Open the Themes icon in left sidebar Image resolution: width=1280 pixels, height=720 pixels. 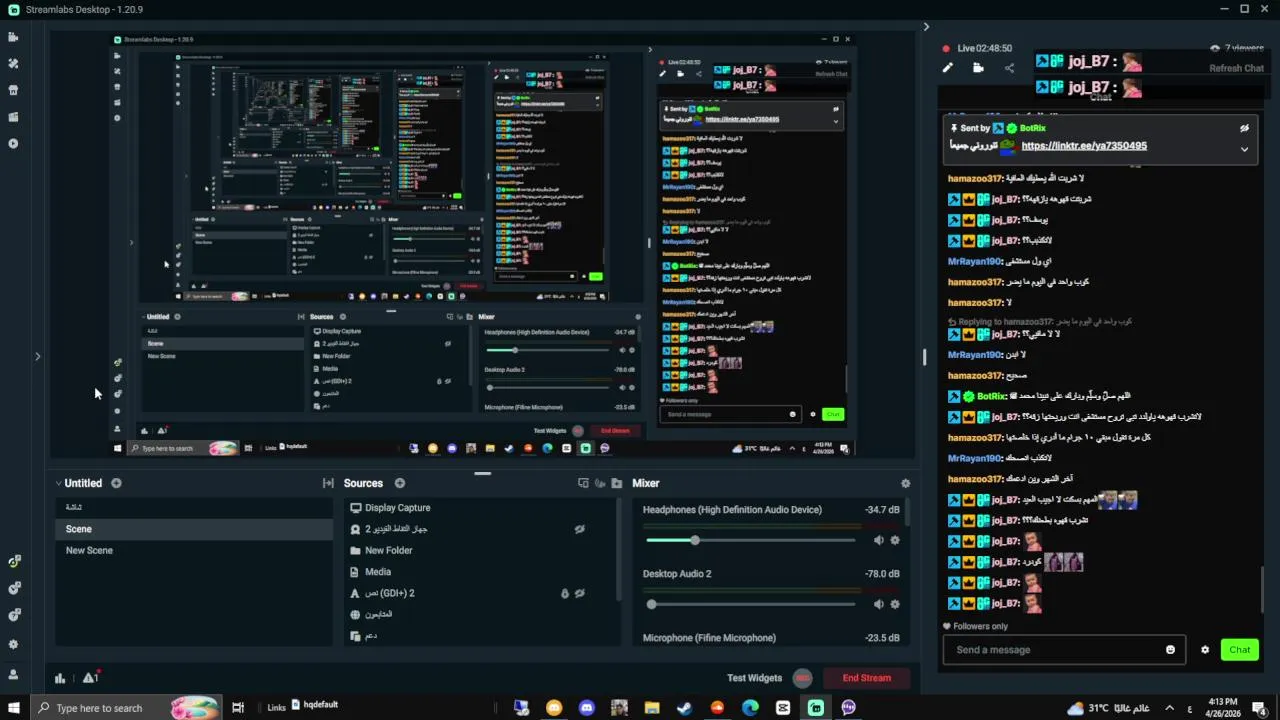13,63
